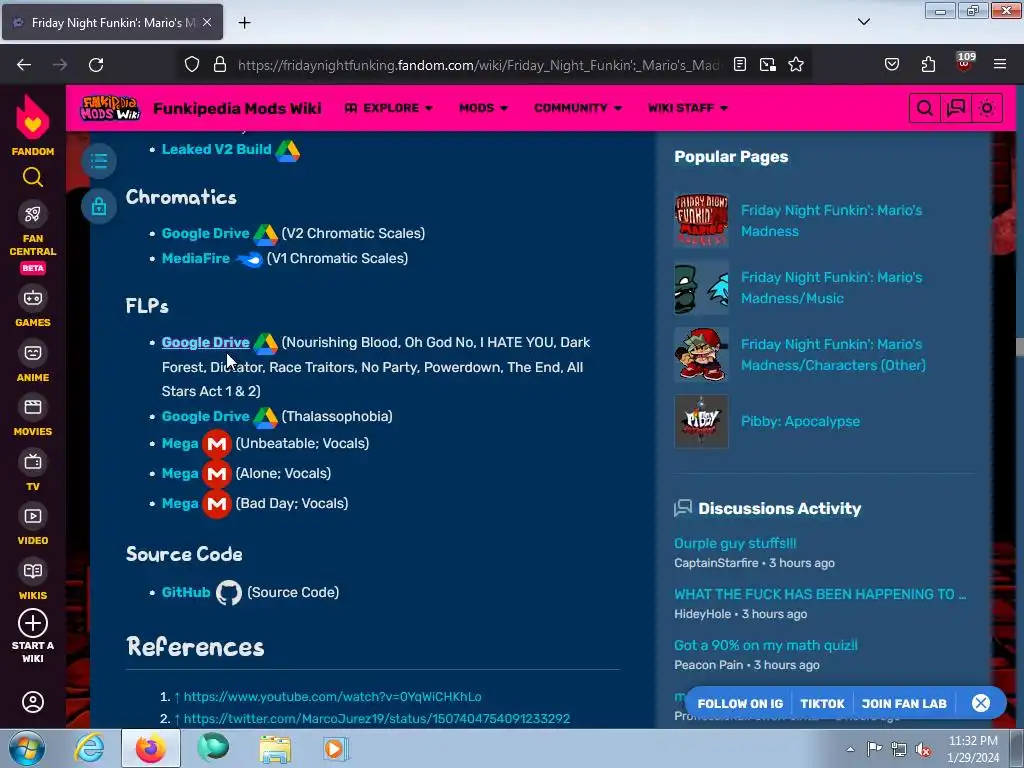
Task: Click the browser address bar
Action: pos(478,65)
